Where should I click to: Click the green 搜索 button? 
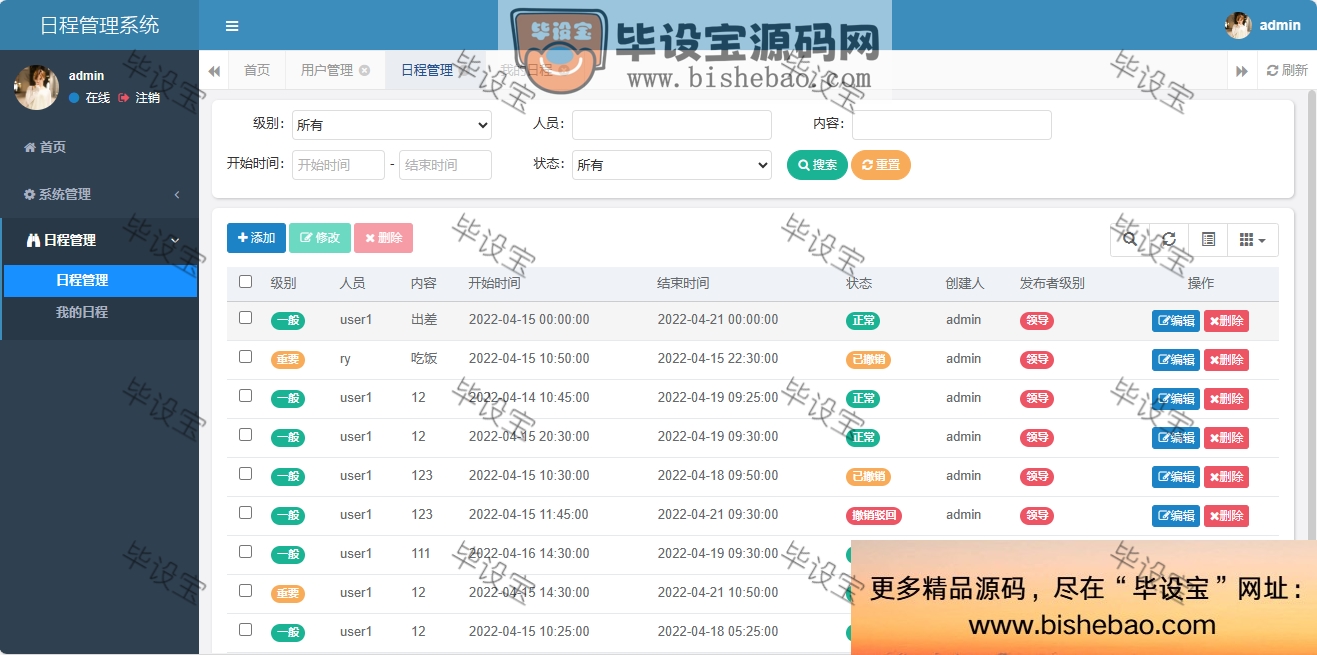click(817, 165)
